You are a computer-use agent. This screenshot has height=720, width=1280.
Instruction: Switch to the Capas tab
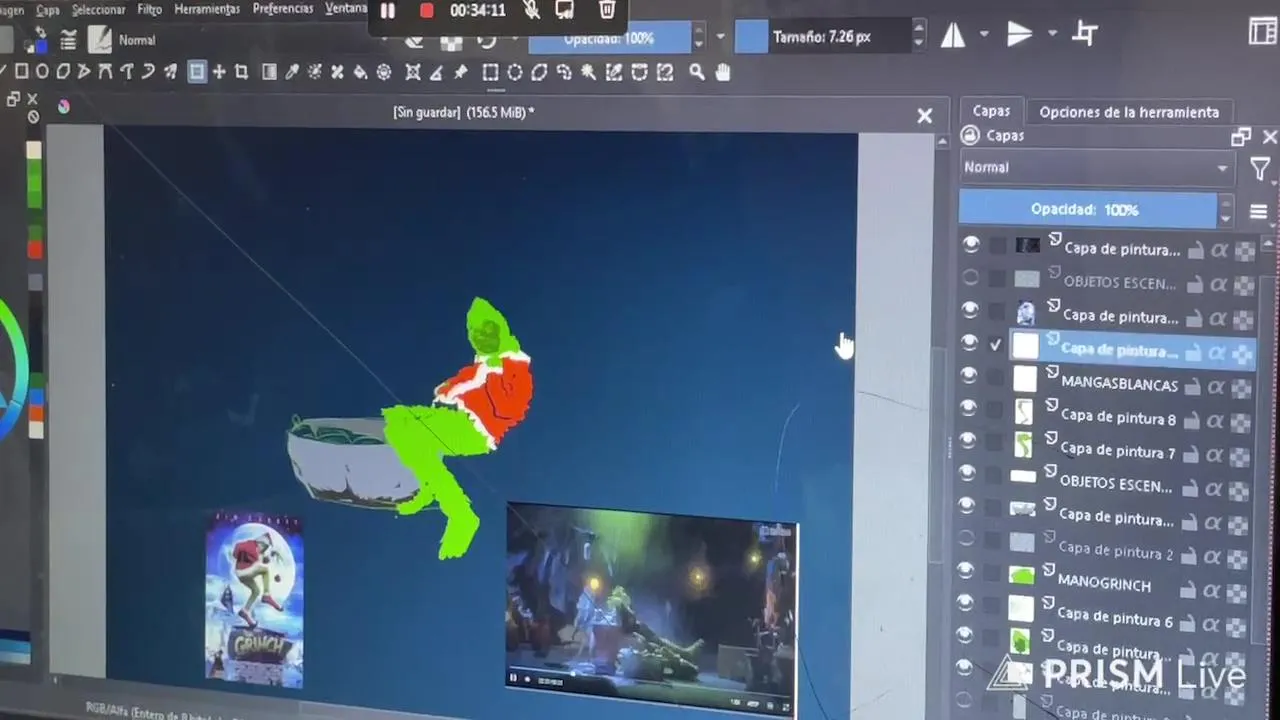coord(991,111)
